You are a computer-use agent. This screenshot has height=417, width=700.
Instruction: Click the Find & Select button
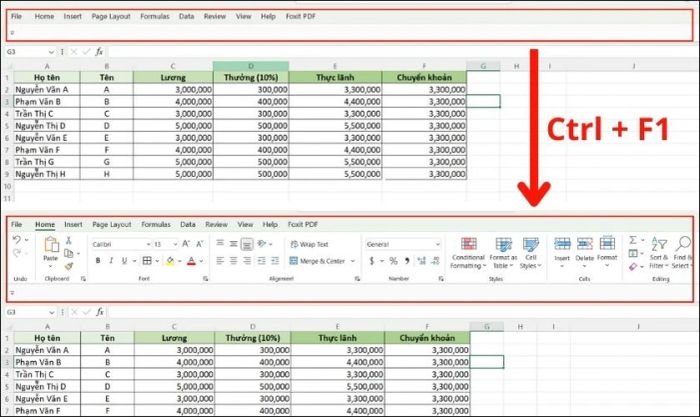682,253
